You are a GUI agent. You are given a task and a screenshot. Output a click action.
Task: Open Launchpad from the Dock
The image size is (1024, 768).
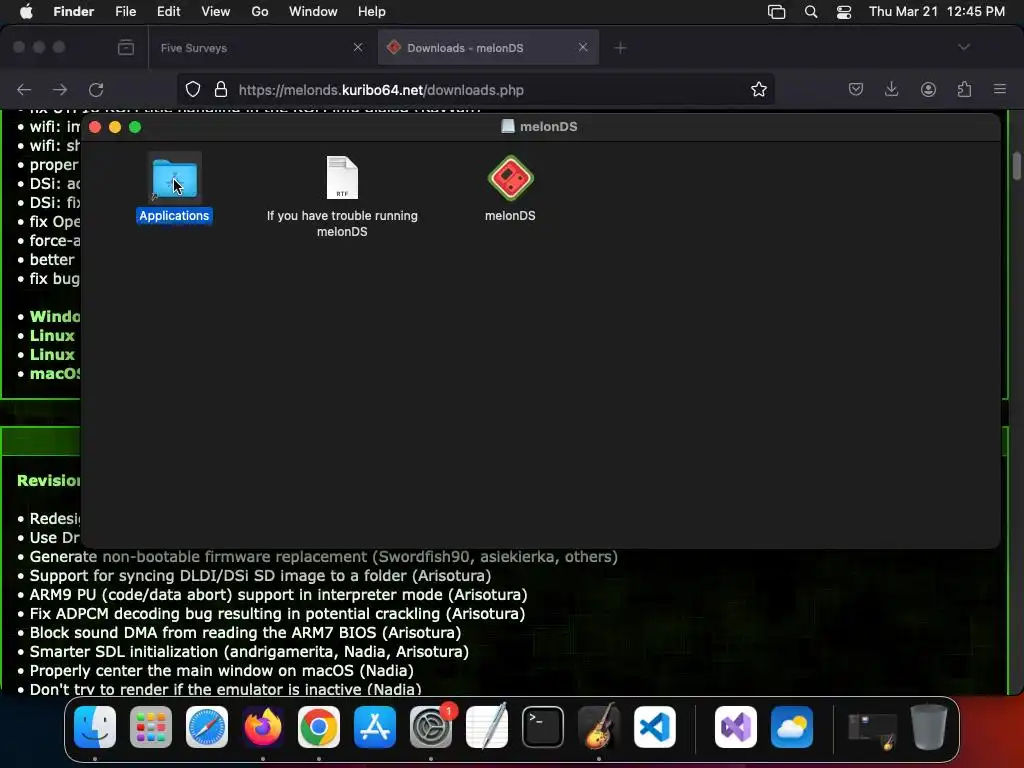click(x=151, y=727)
